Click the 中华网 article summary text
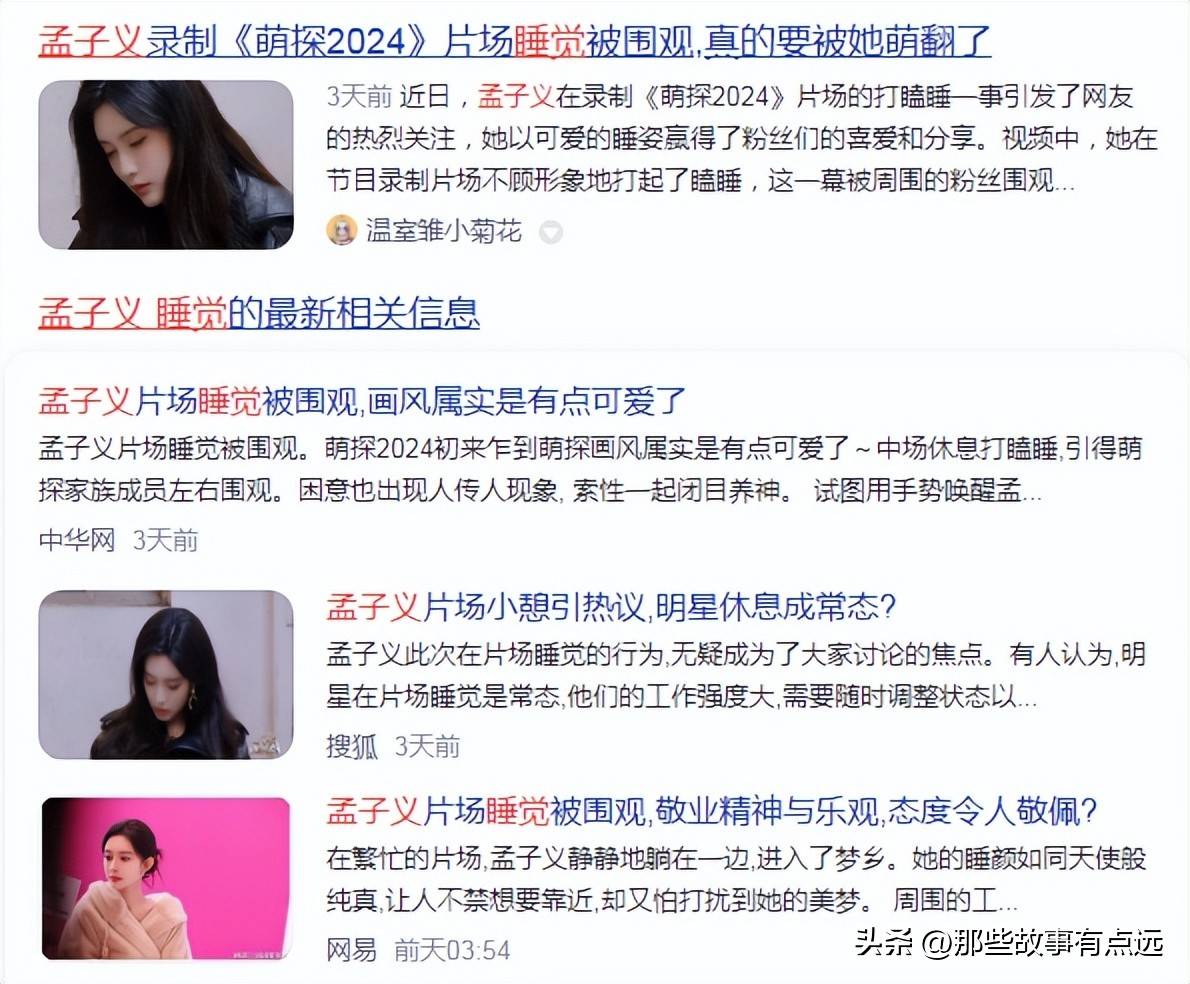This screenshot has height=984, width=1190. click(590, 470)
